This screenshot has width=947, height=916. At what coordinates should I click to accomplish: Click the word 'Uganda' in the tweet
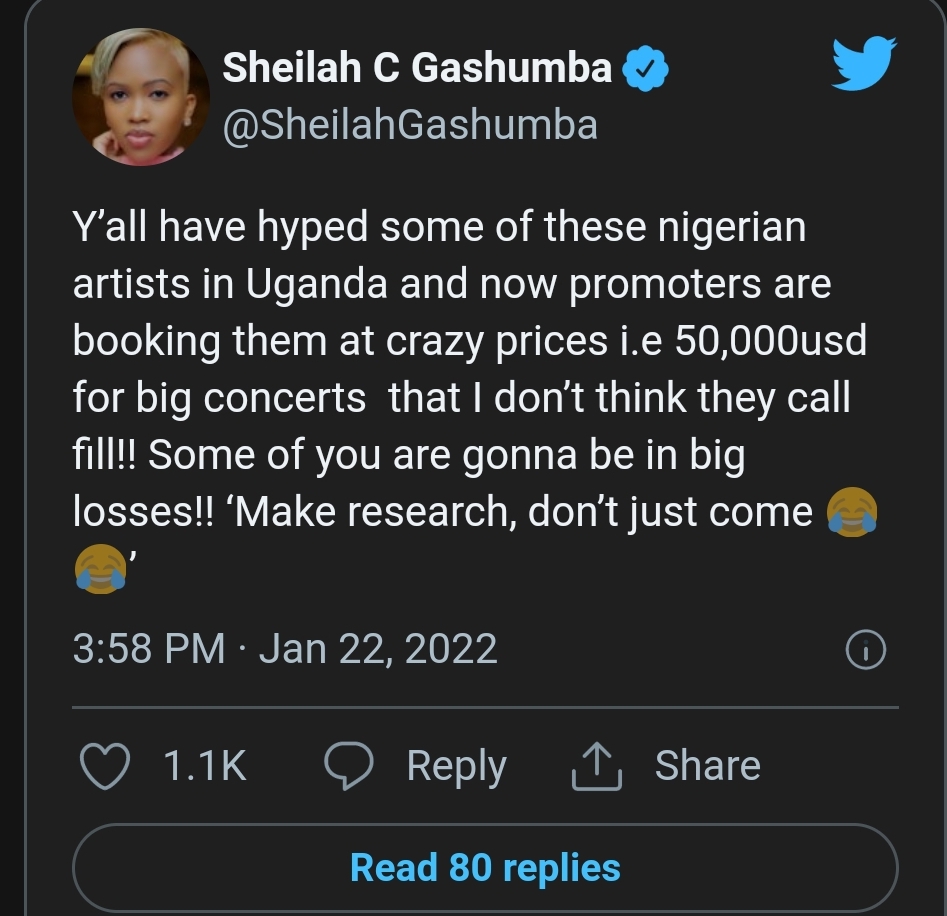316,285
